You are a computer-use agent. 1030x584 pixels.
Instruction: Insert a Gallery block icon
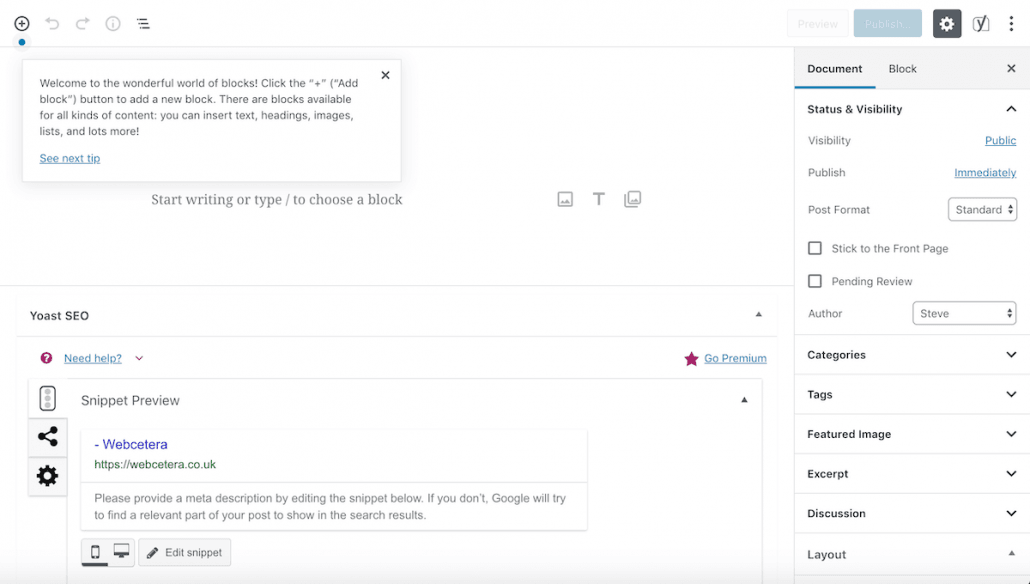633,199
